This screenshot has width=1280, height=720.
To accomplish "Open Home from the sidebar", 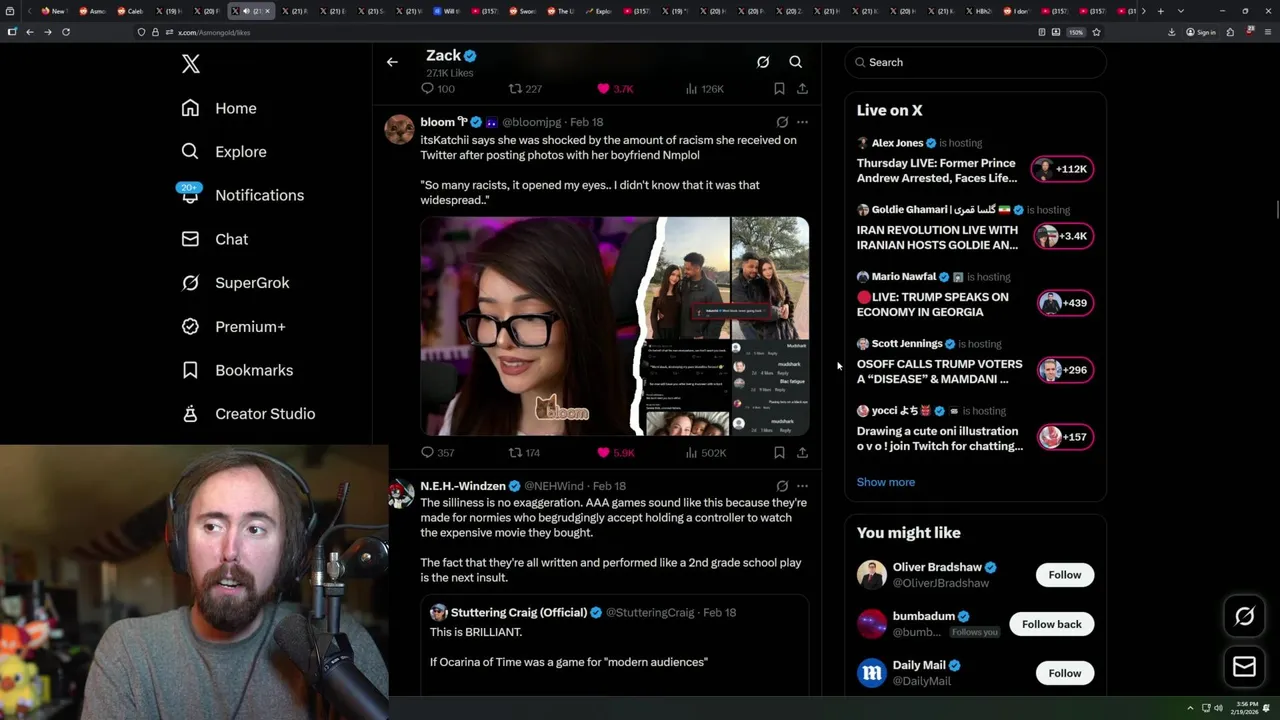I will tap(219, 108).
